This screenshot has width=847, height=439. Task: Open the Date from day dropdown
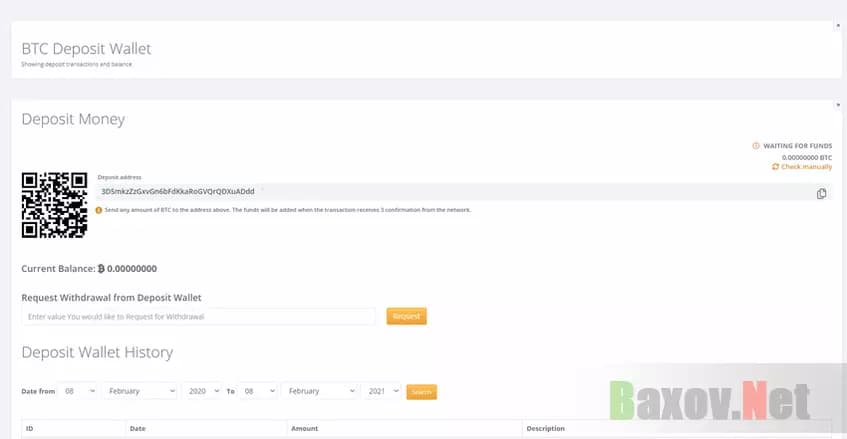coord(79,391)
